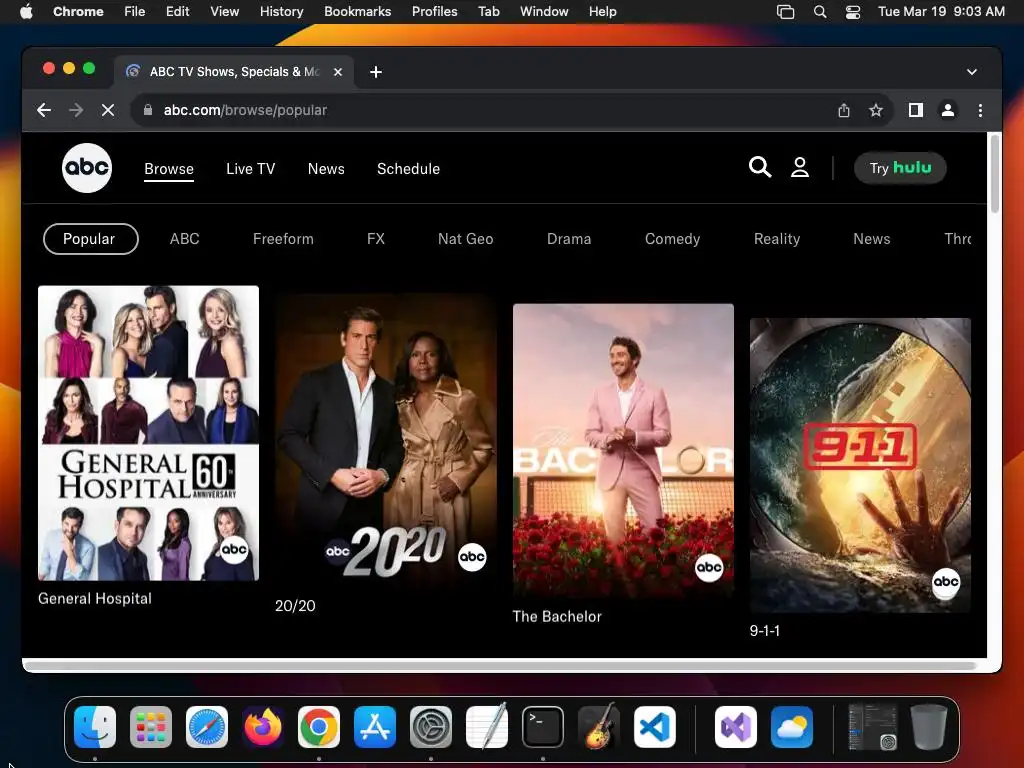Open News in the top ABC navigation

pos(326,168)
